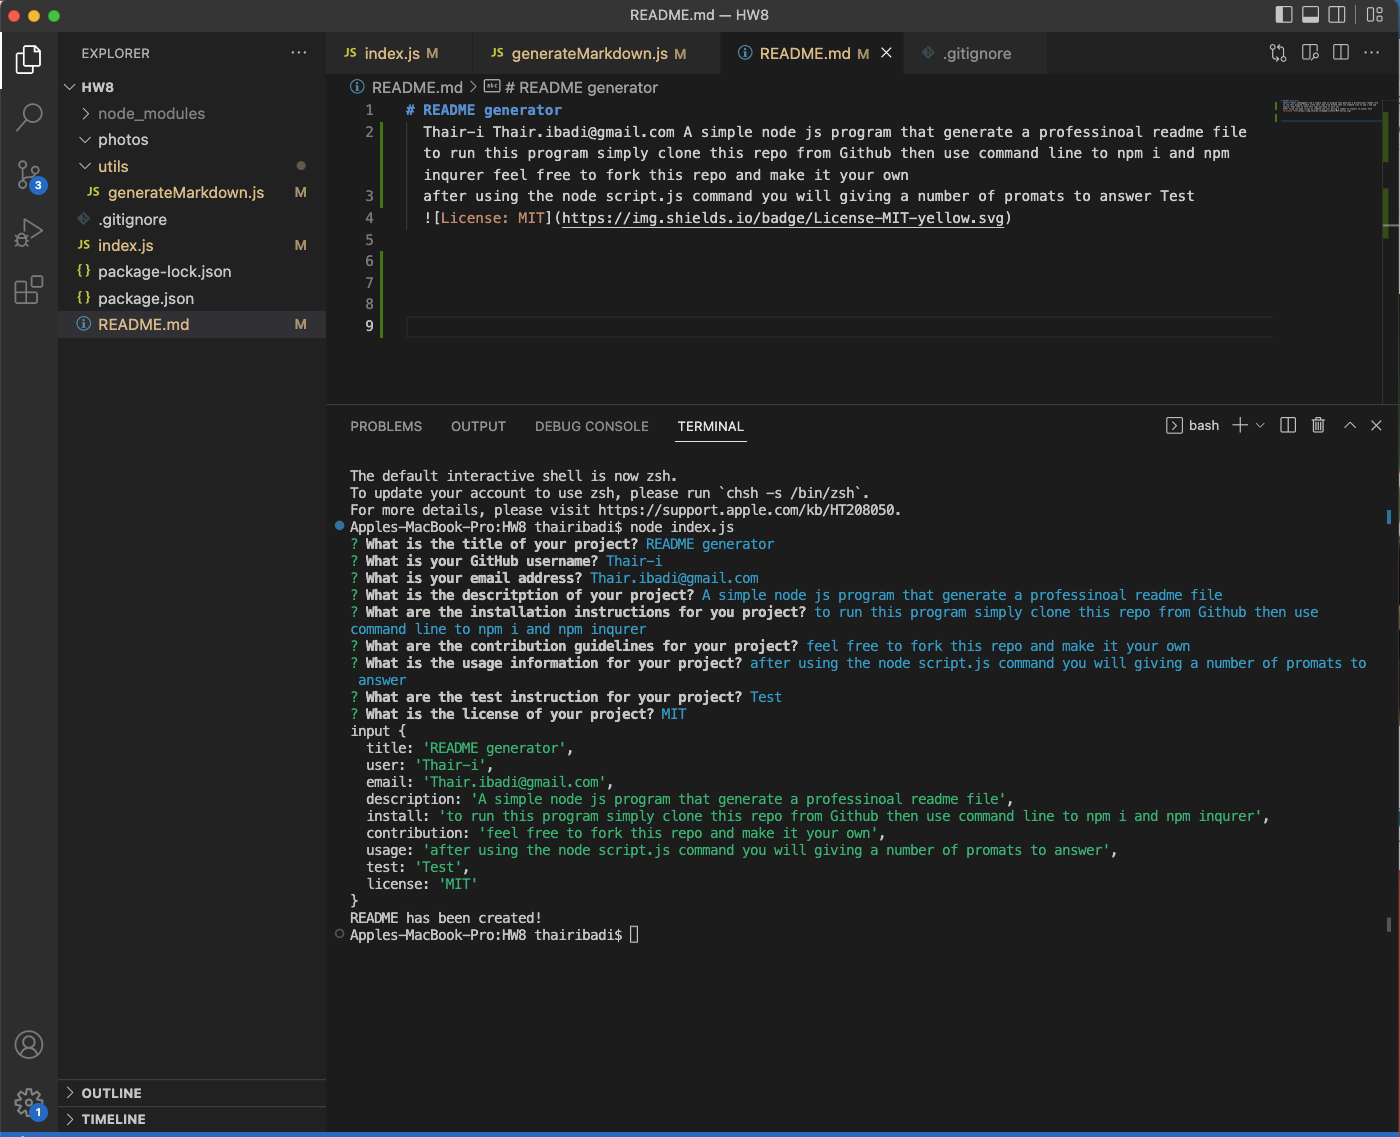This screenshot has height=1137, width=1400.
Task: Select the Source Control icon showing 3 changes
Action: click(29, 175)
